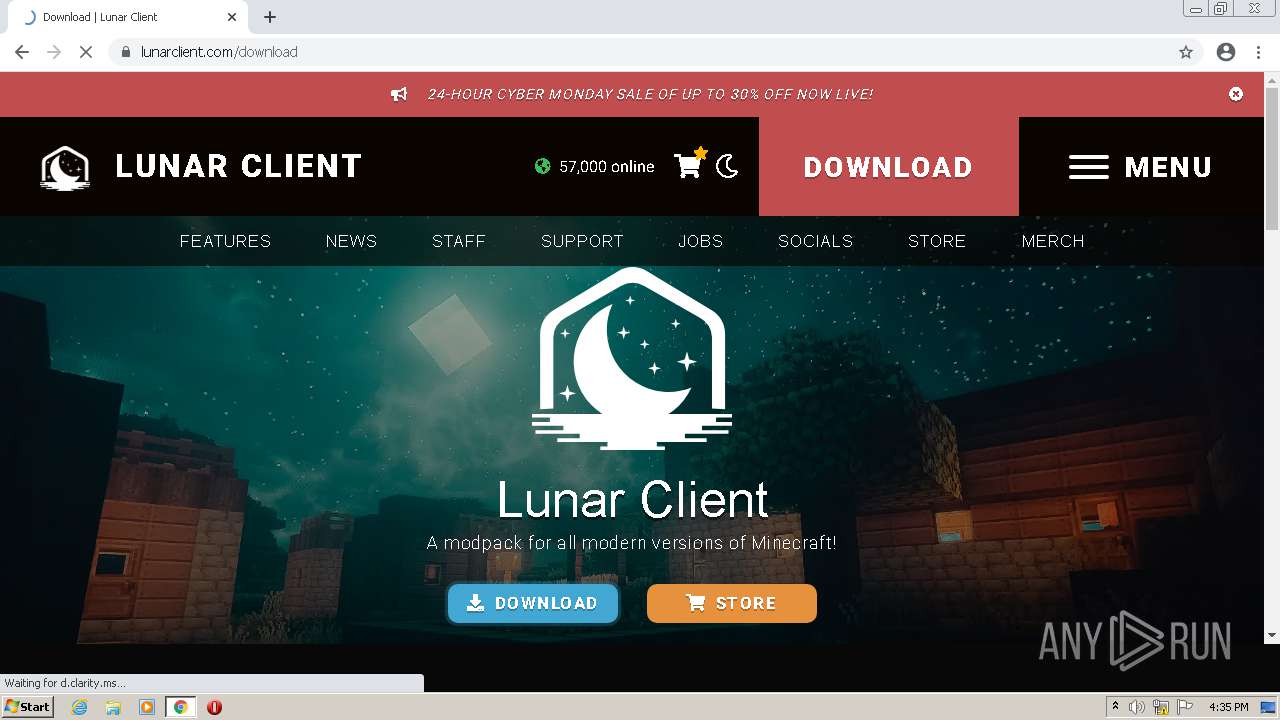Toggle dark mode moon icon

click(x=727, y=167)
